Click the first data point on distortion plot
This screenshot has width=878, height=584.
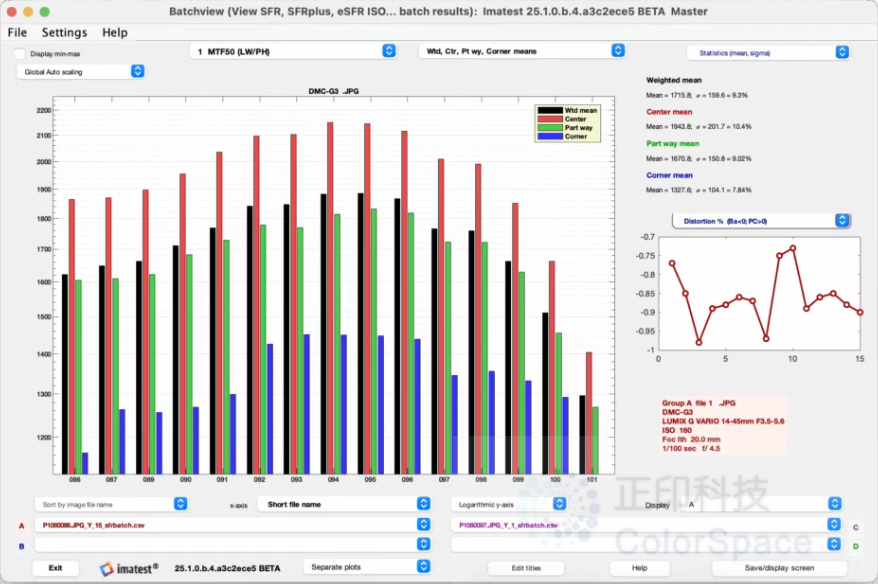click(x=672, y=263)
